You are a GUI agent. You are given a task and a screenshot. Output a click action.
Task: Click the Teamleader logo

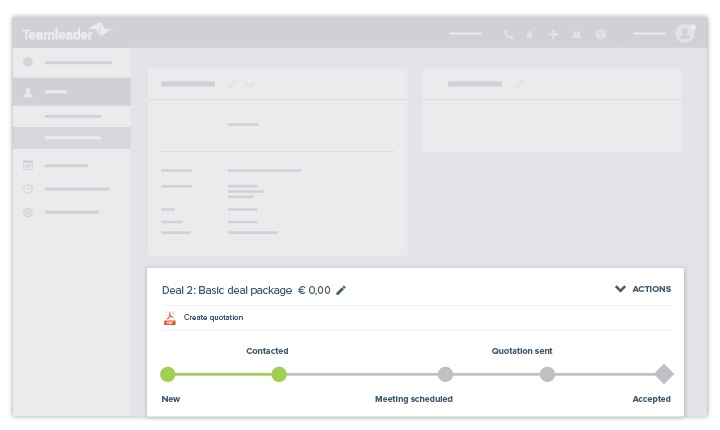click(x=67, y=32)
